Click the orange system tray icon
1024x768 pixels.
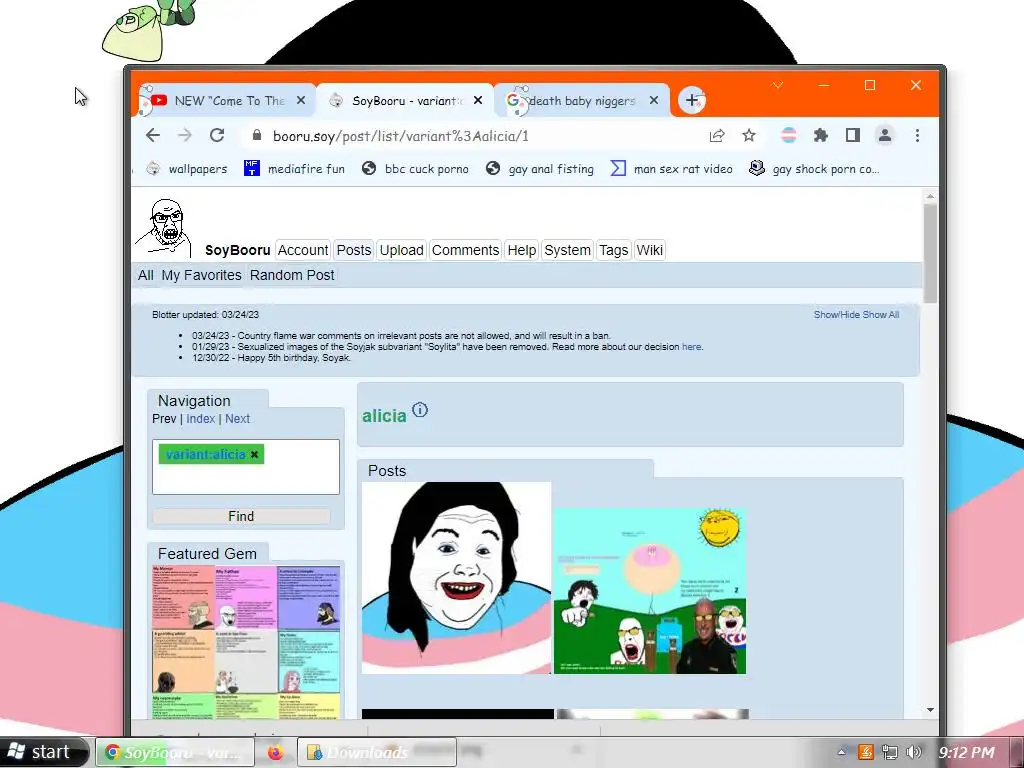866,752
